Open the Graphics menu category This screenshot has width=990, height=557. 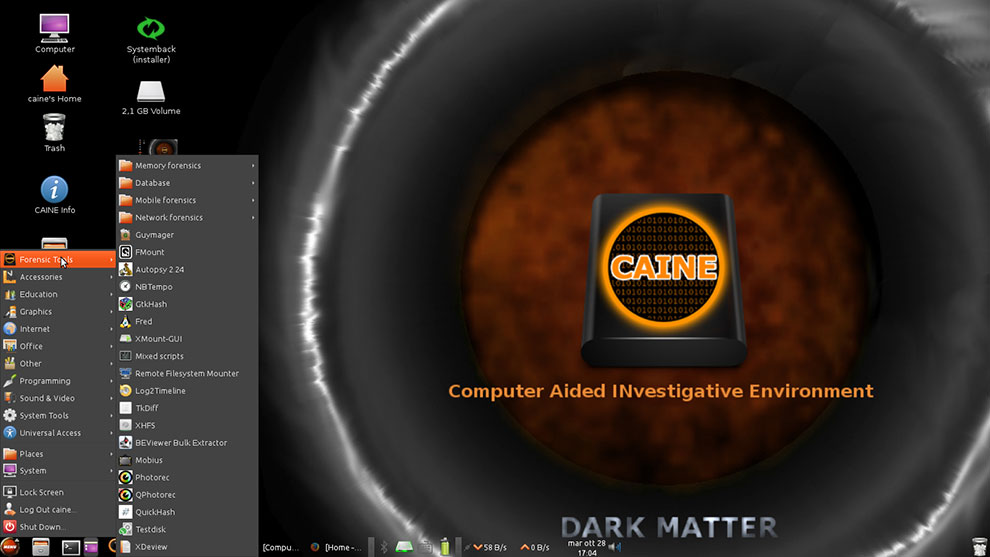pyautogui.click(x=58, y=312)
